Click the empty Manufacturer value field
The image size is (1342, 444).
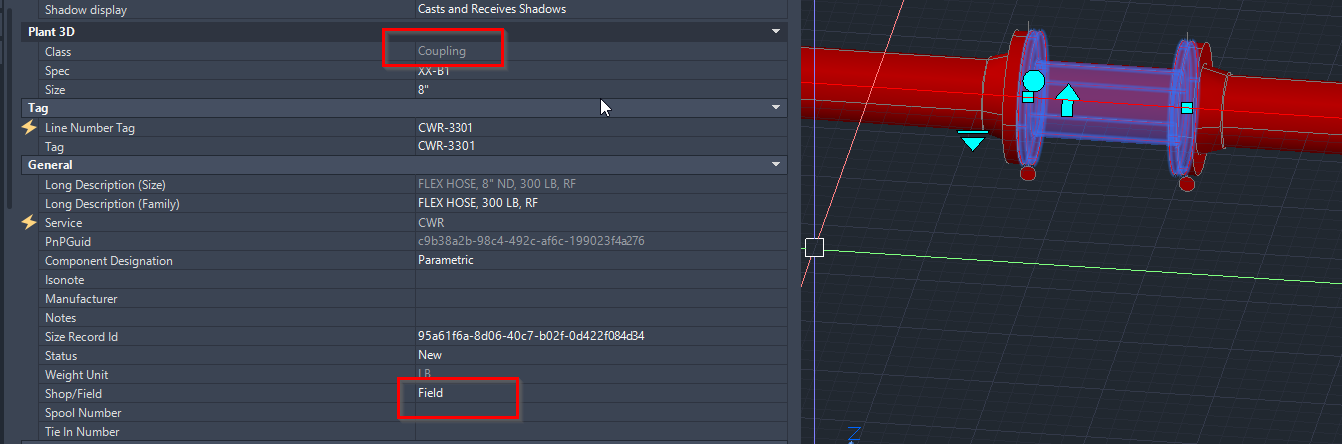pyautogui.click(x=601, y=299)
